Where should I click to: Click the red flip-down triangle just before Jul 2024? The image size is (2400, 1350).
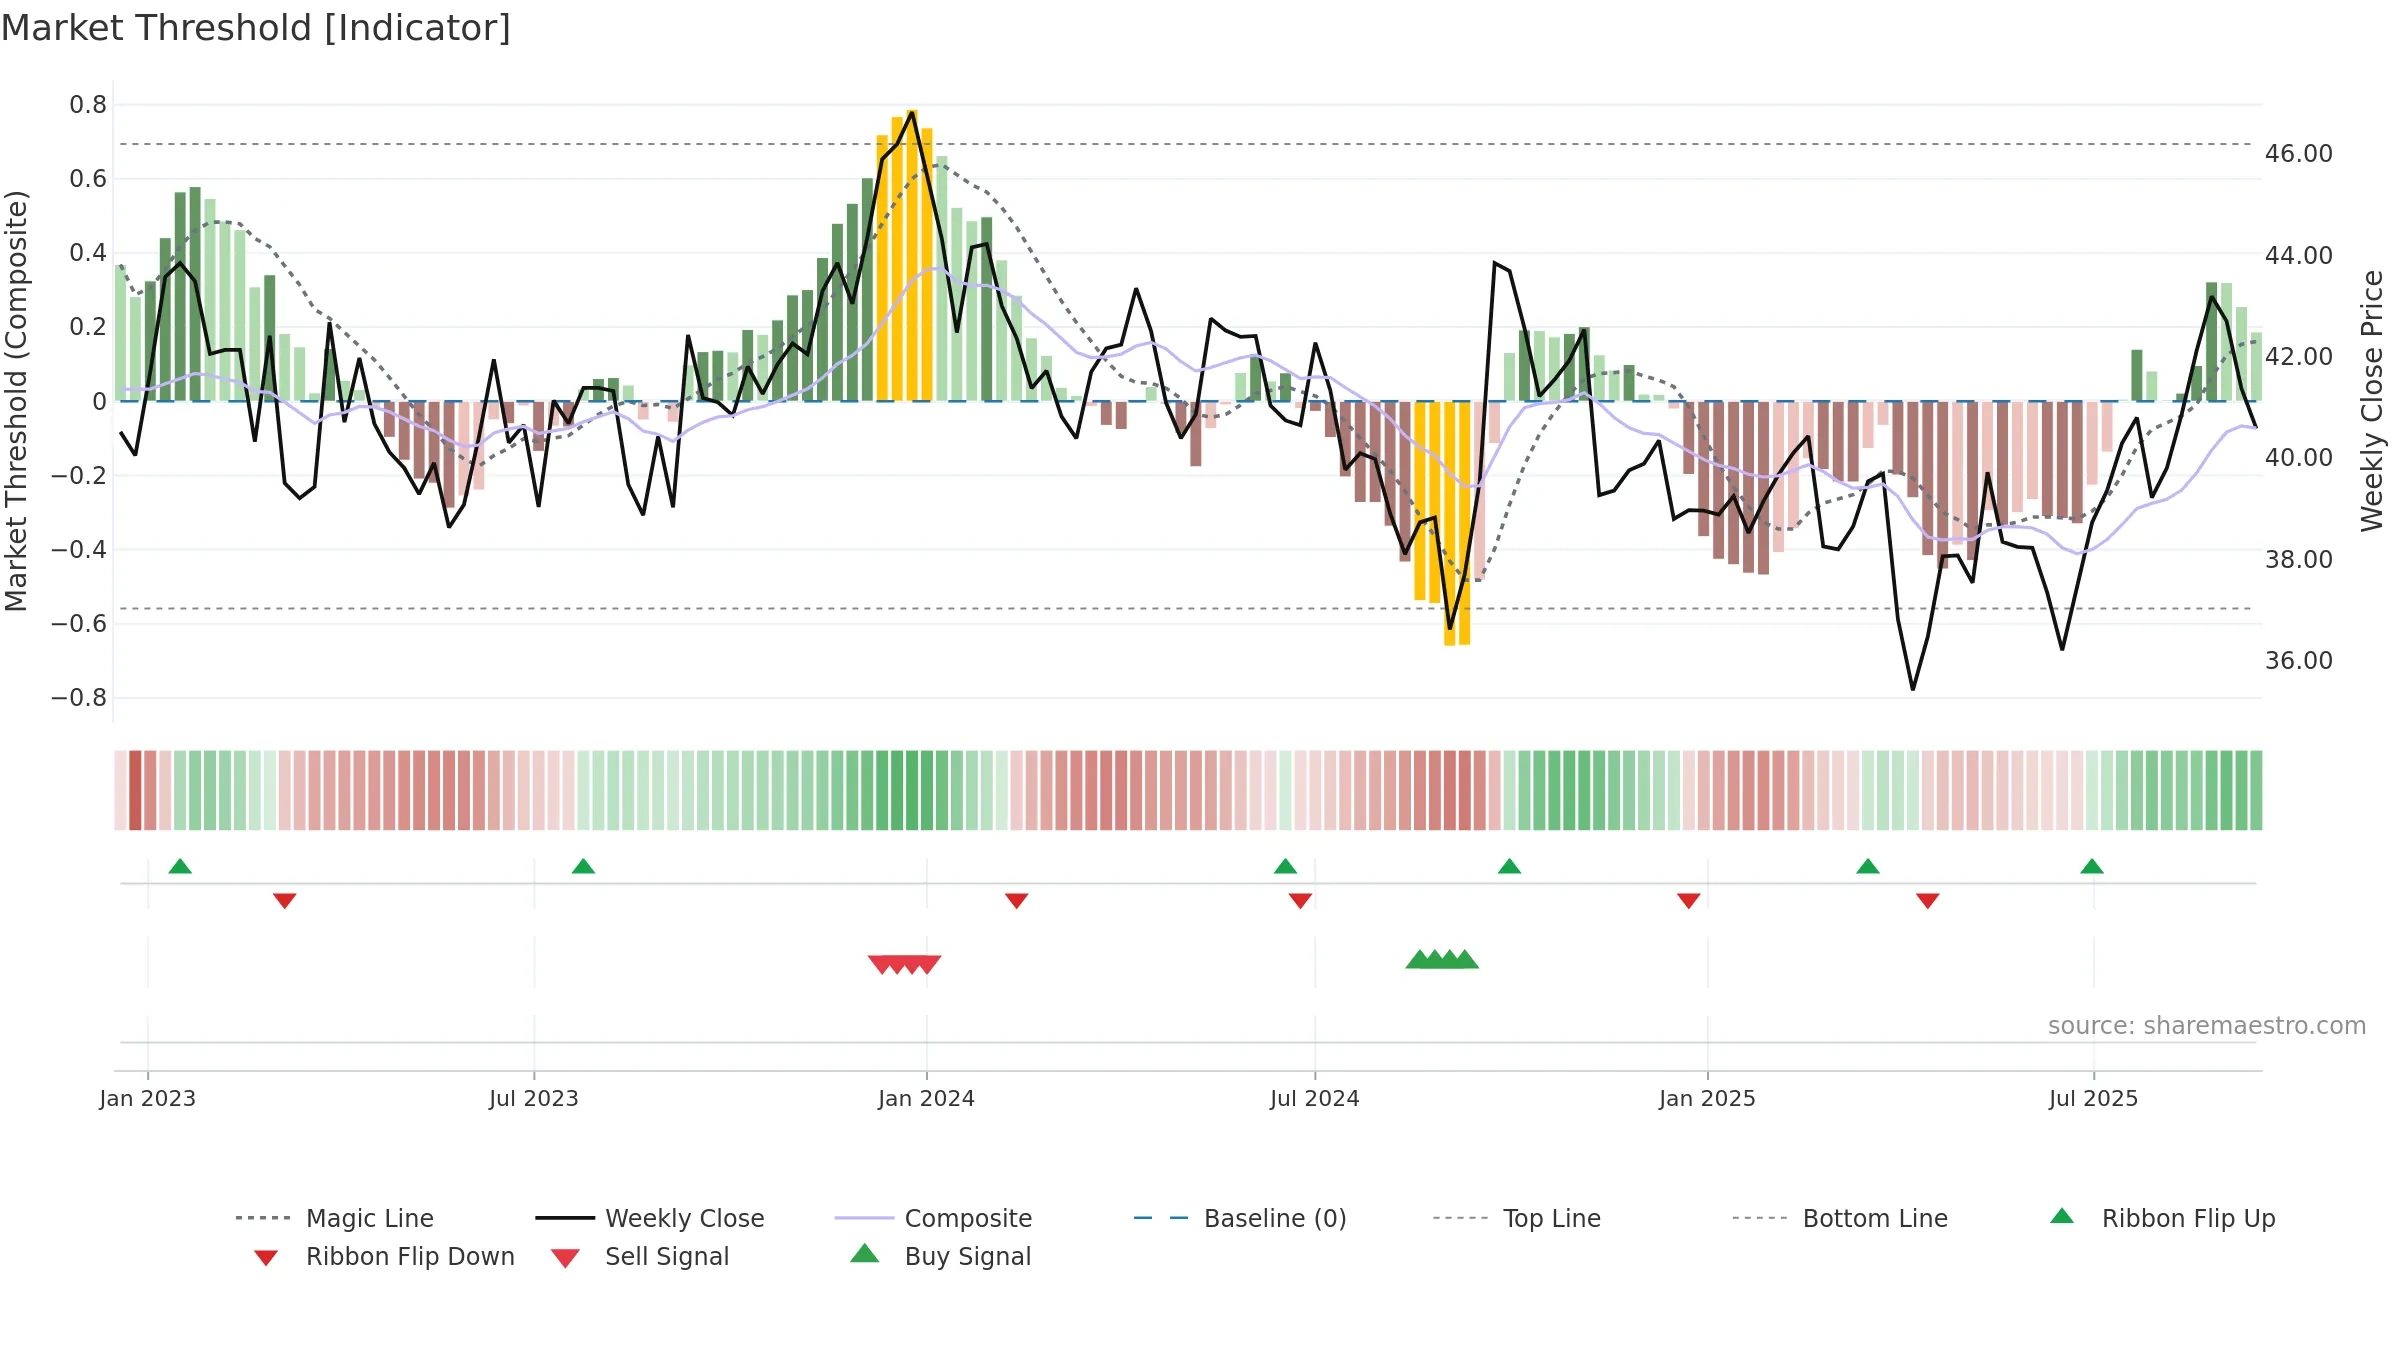(1300, 901)
